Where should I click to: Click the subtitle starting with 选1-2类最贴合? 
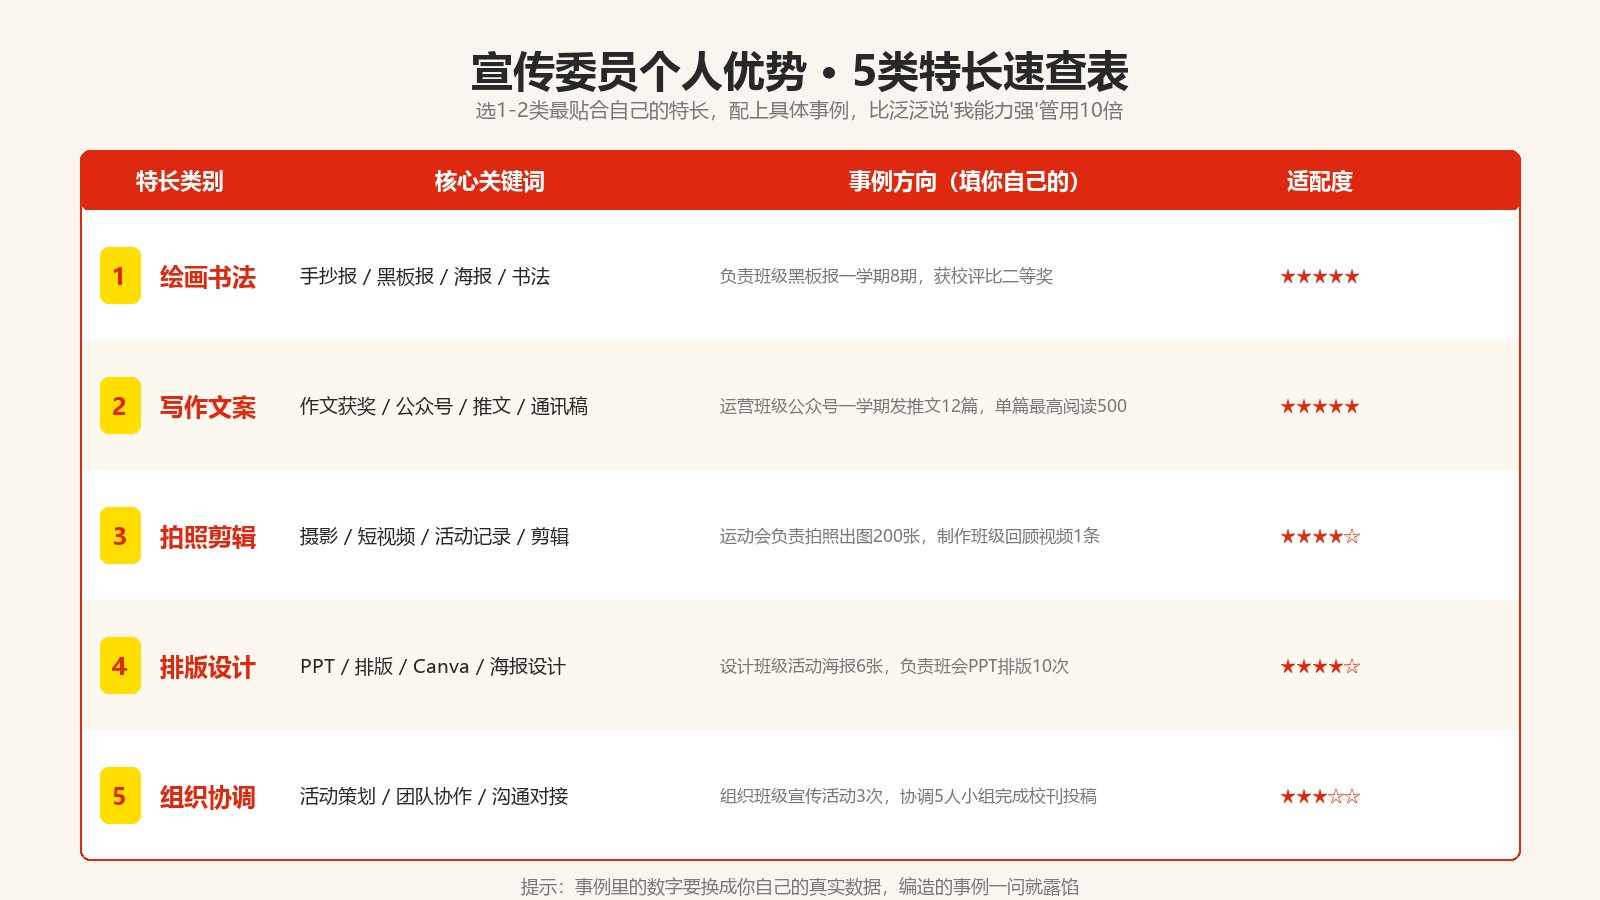coord(800,110)
